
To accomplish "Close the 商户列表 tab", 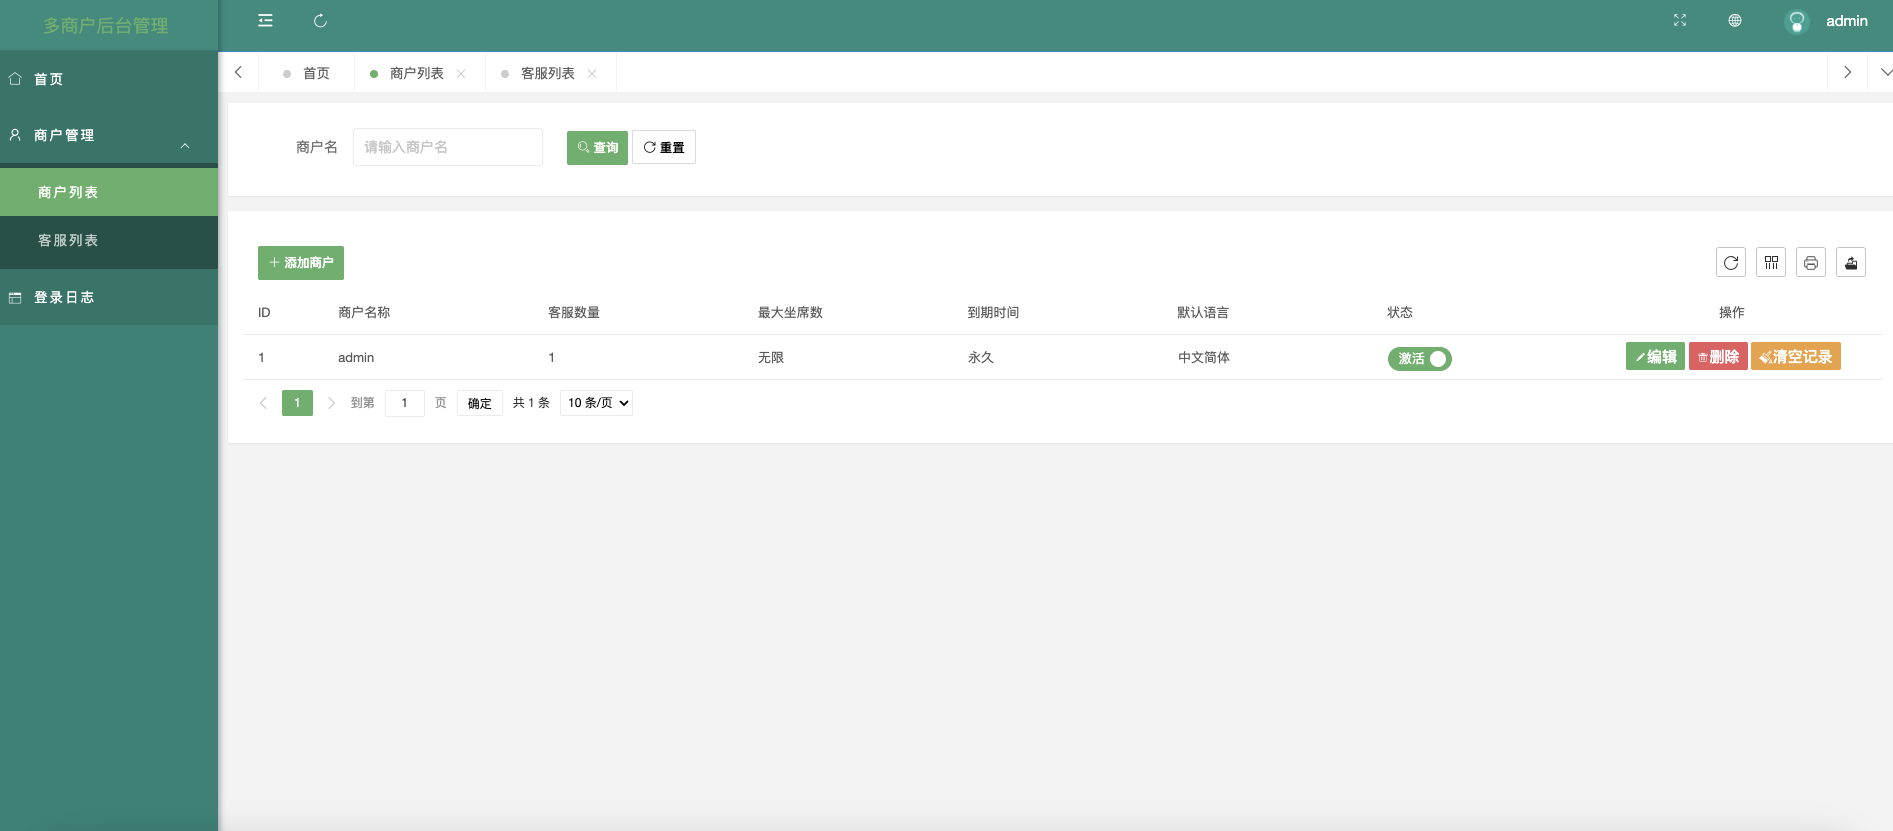I will [x=461, y=74].
